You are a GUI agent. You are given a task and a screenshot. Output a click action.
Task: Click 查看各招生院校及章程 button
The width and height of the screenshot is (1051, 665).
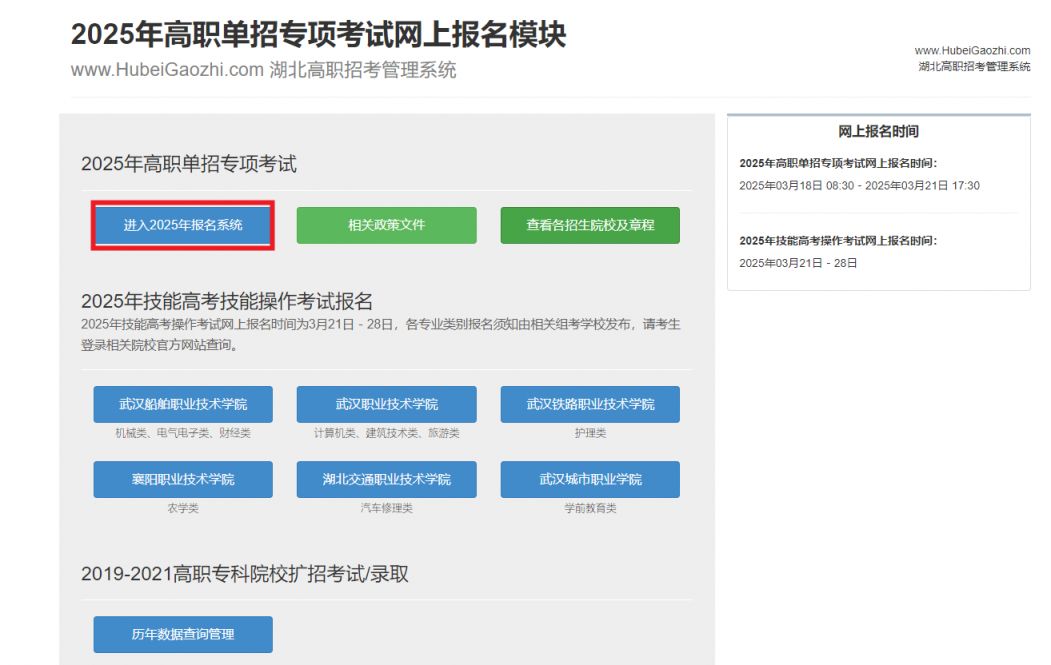pos(590,225)
